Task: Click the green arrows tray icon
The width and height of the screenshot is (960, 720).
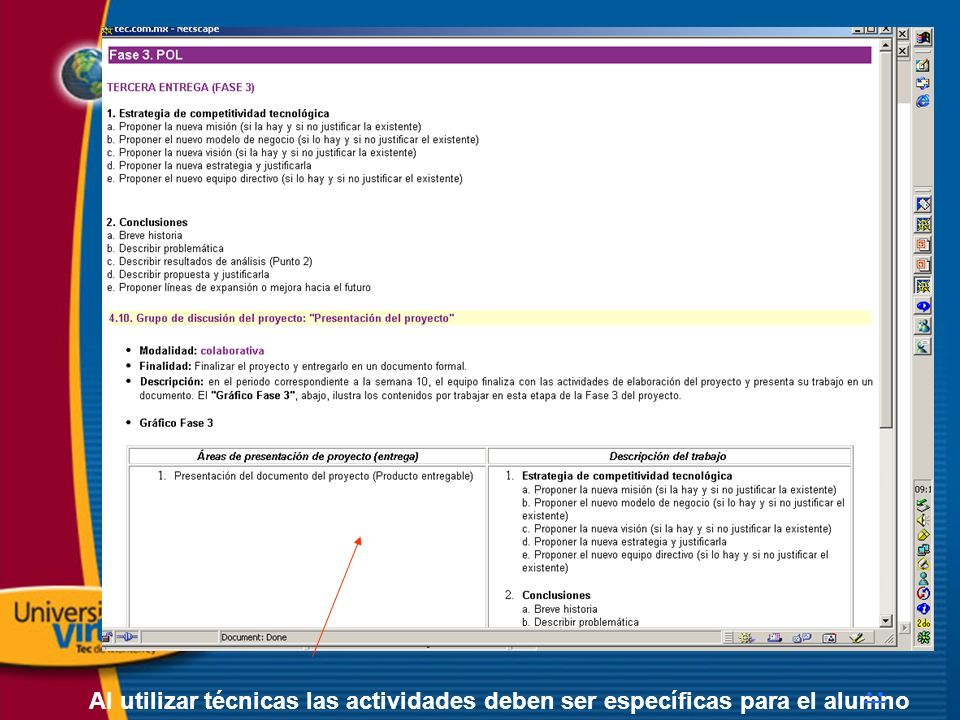Action: coord(923,505)
